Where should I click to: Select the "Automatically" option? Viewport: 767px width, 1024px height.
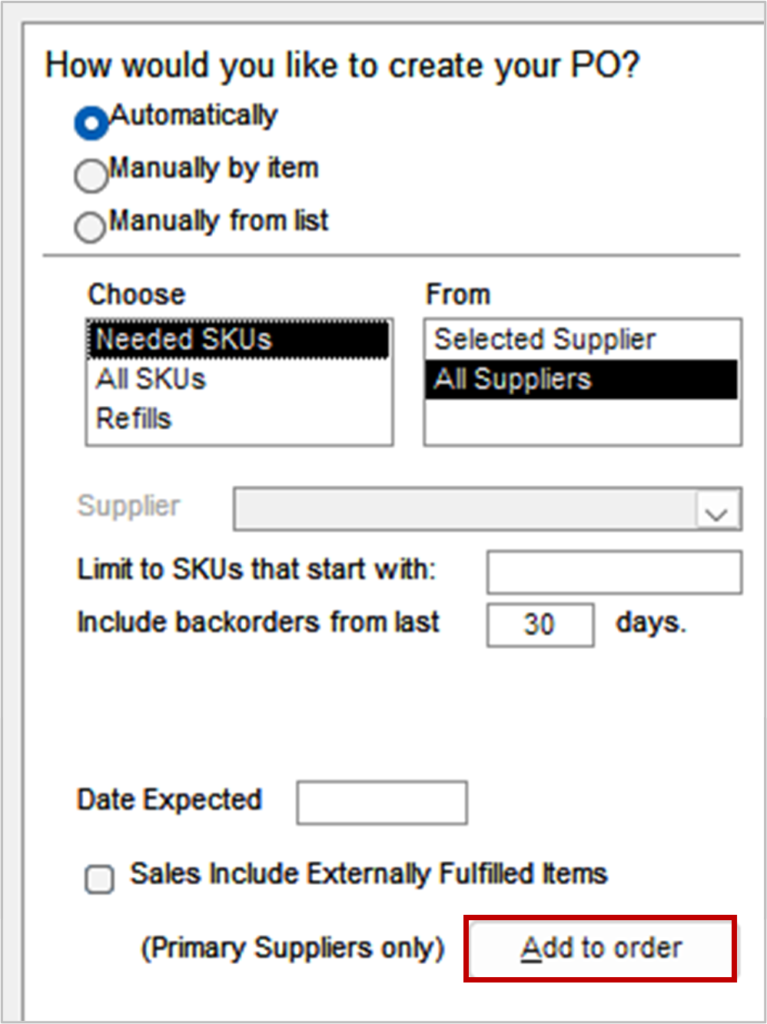[x=91, y=122]
